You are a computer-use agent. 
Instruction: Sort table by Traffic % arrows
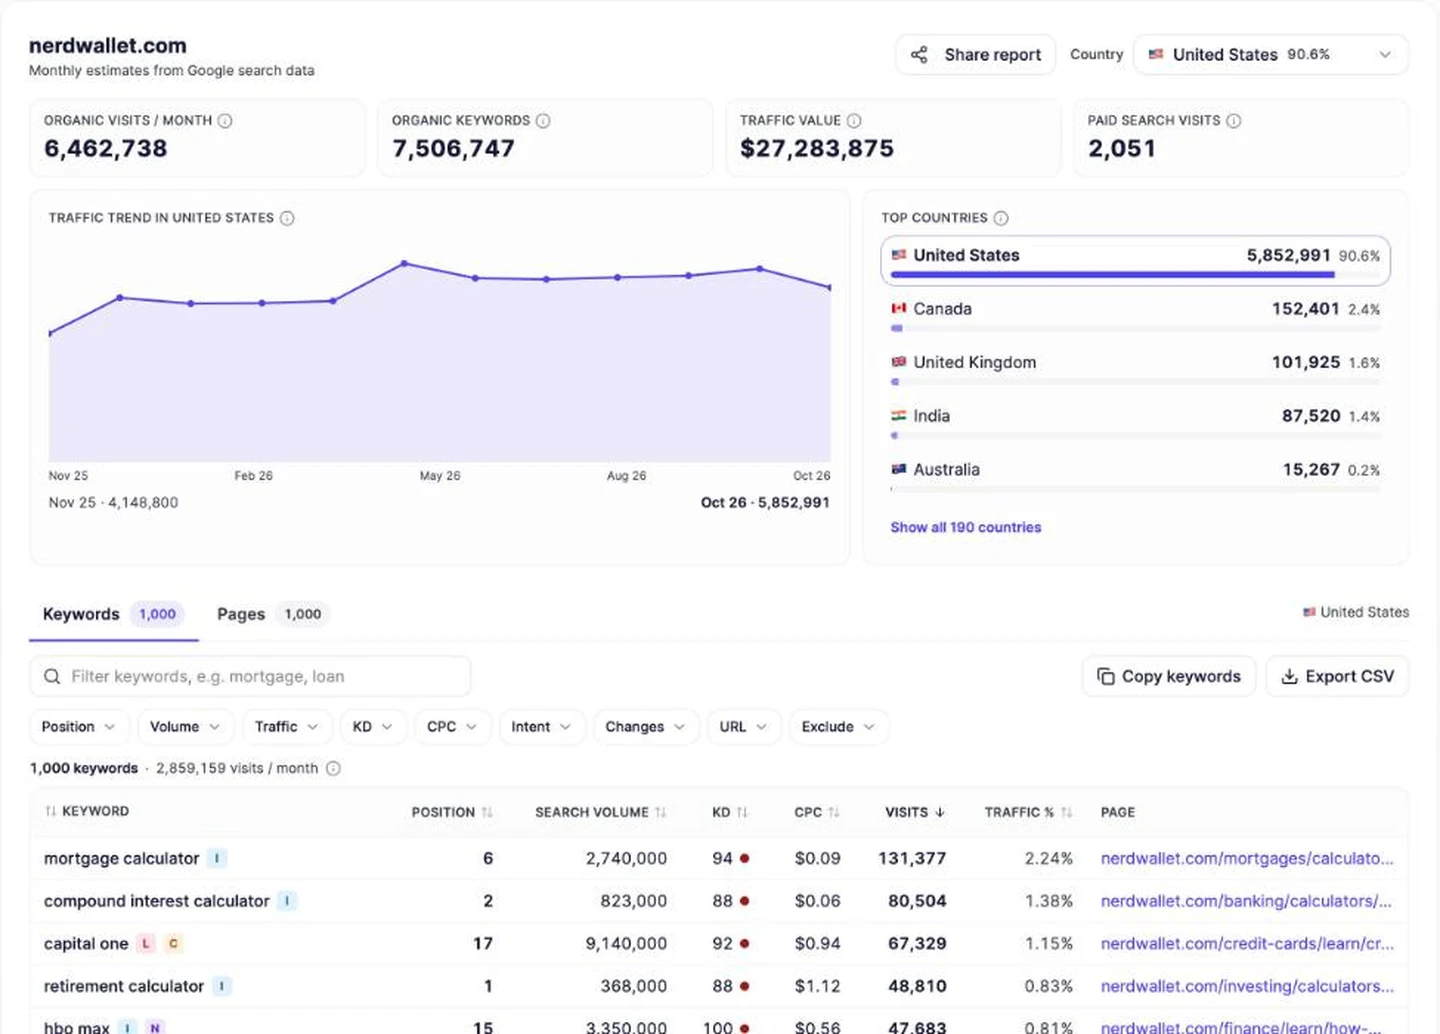(x=1067, y=812)
